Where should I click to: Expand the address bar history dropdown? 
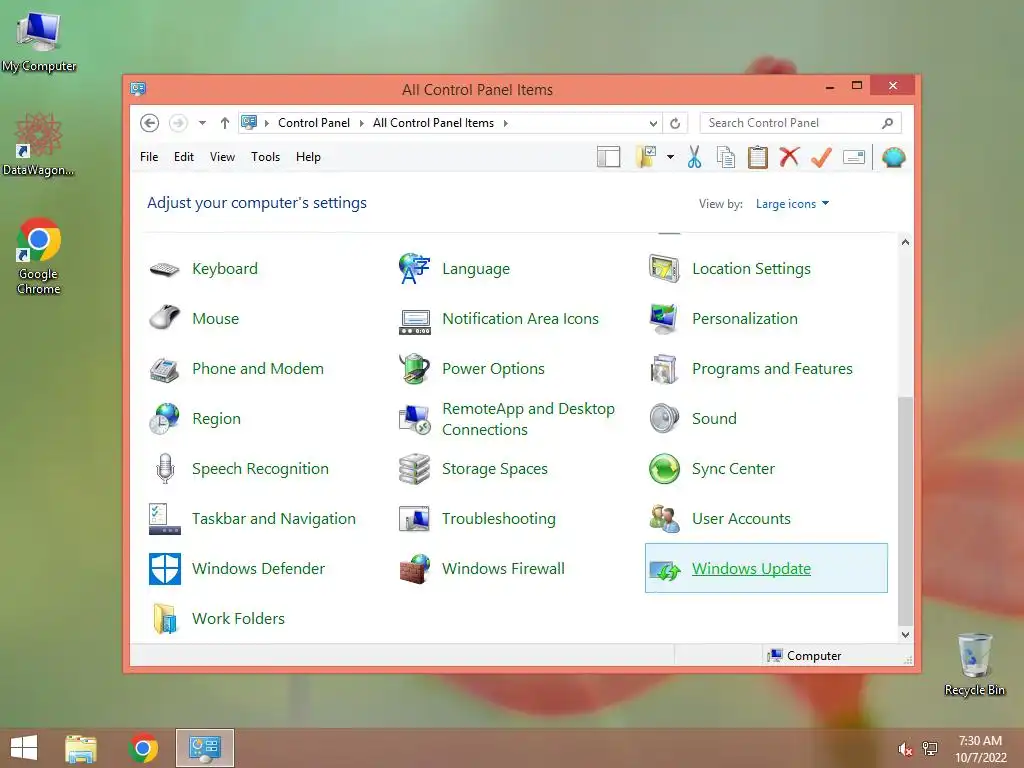pyautogui.click(x=653, y=123)
